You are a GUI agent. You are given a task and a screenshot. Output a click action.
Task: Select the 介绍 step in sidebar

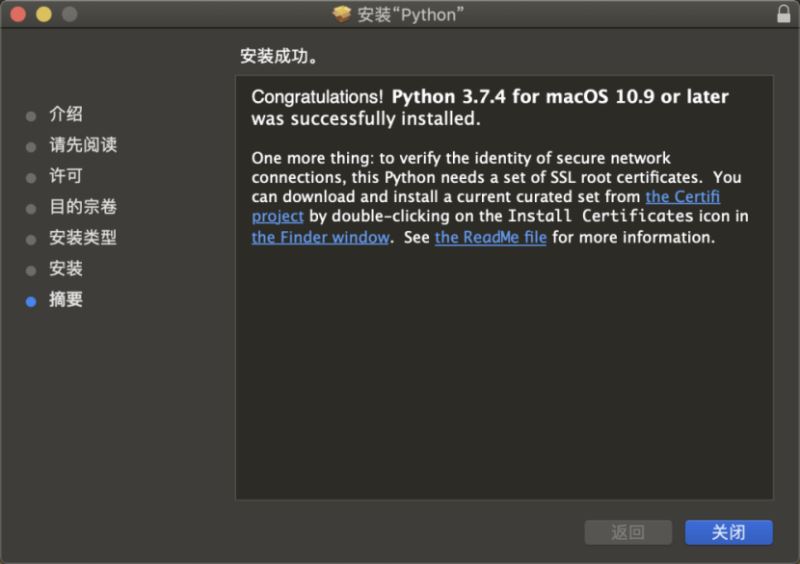(x=66, y=114)
